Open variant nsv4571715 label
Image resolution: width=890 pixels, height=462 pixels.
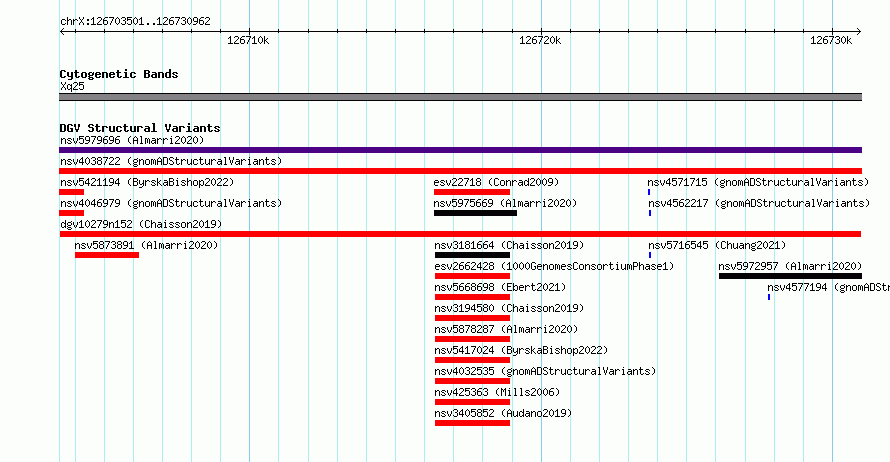click(758, 182)
